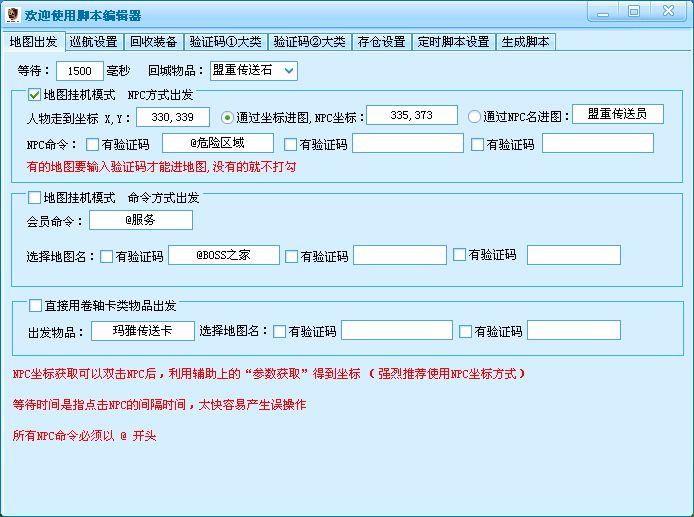Click third empty map field in 命令方式
Viewport: 694px width, 517px height.
point(574,255)
